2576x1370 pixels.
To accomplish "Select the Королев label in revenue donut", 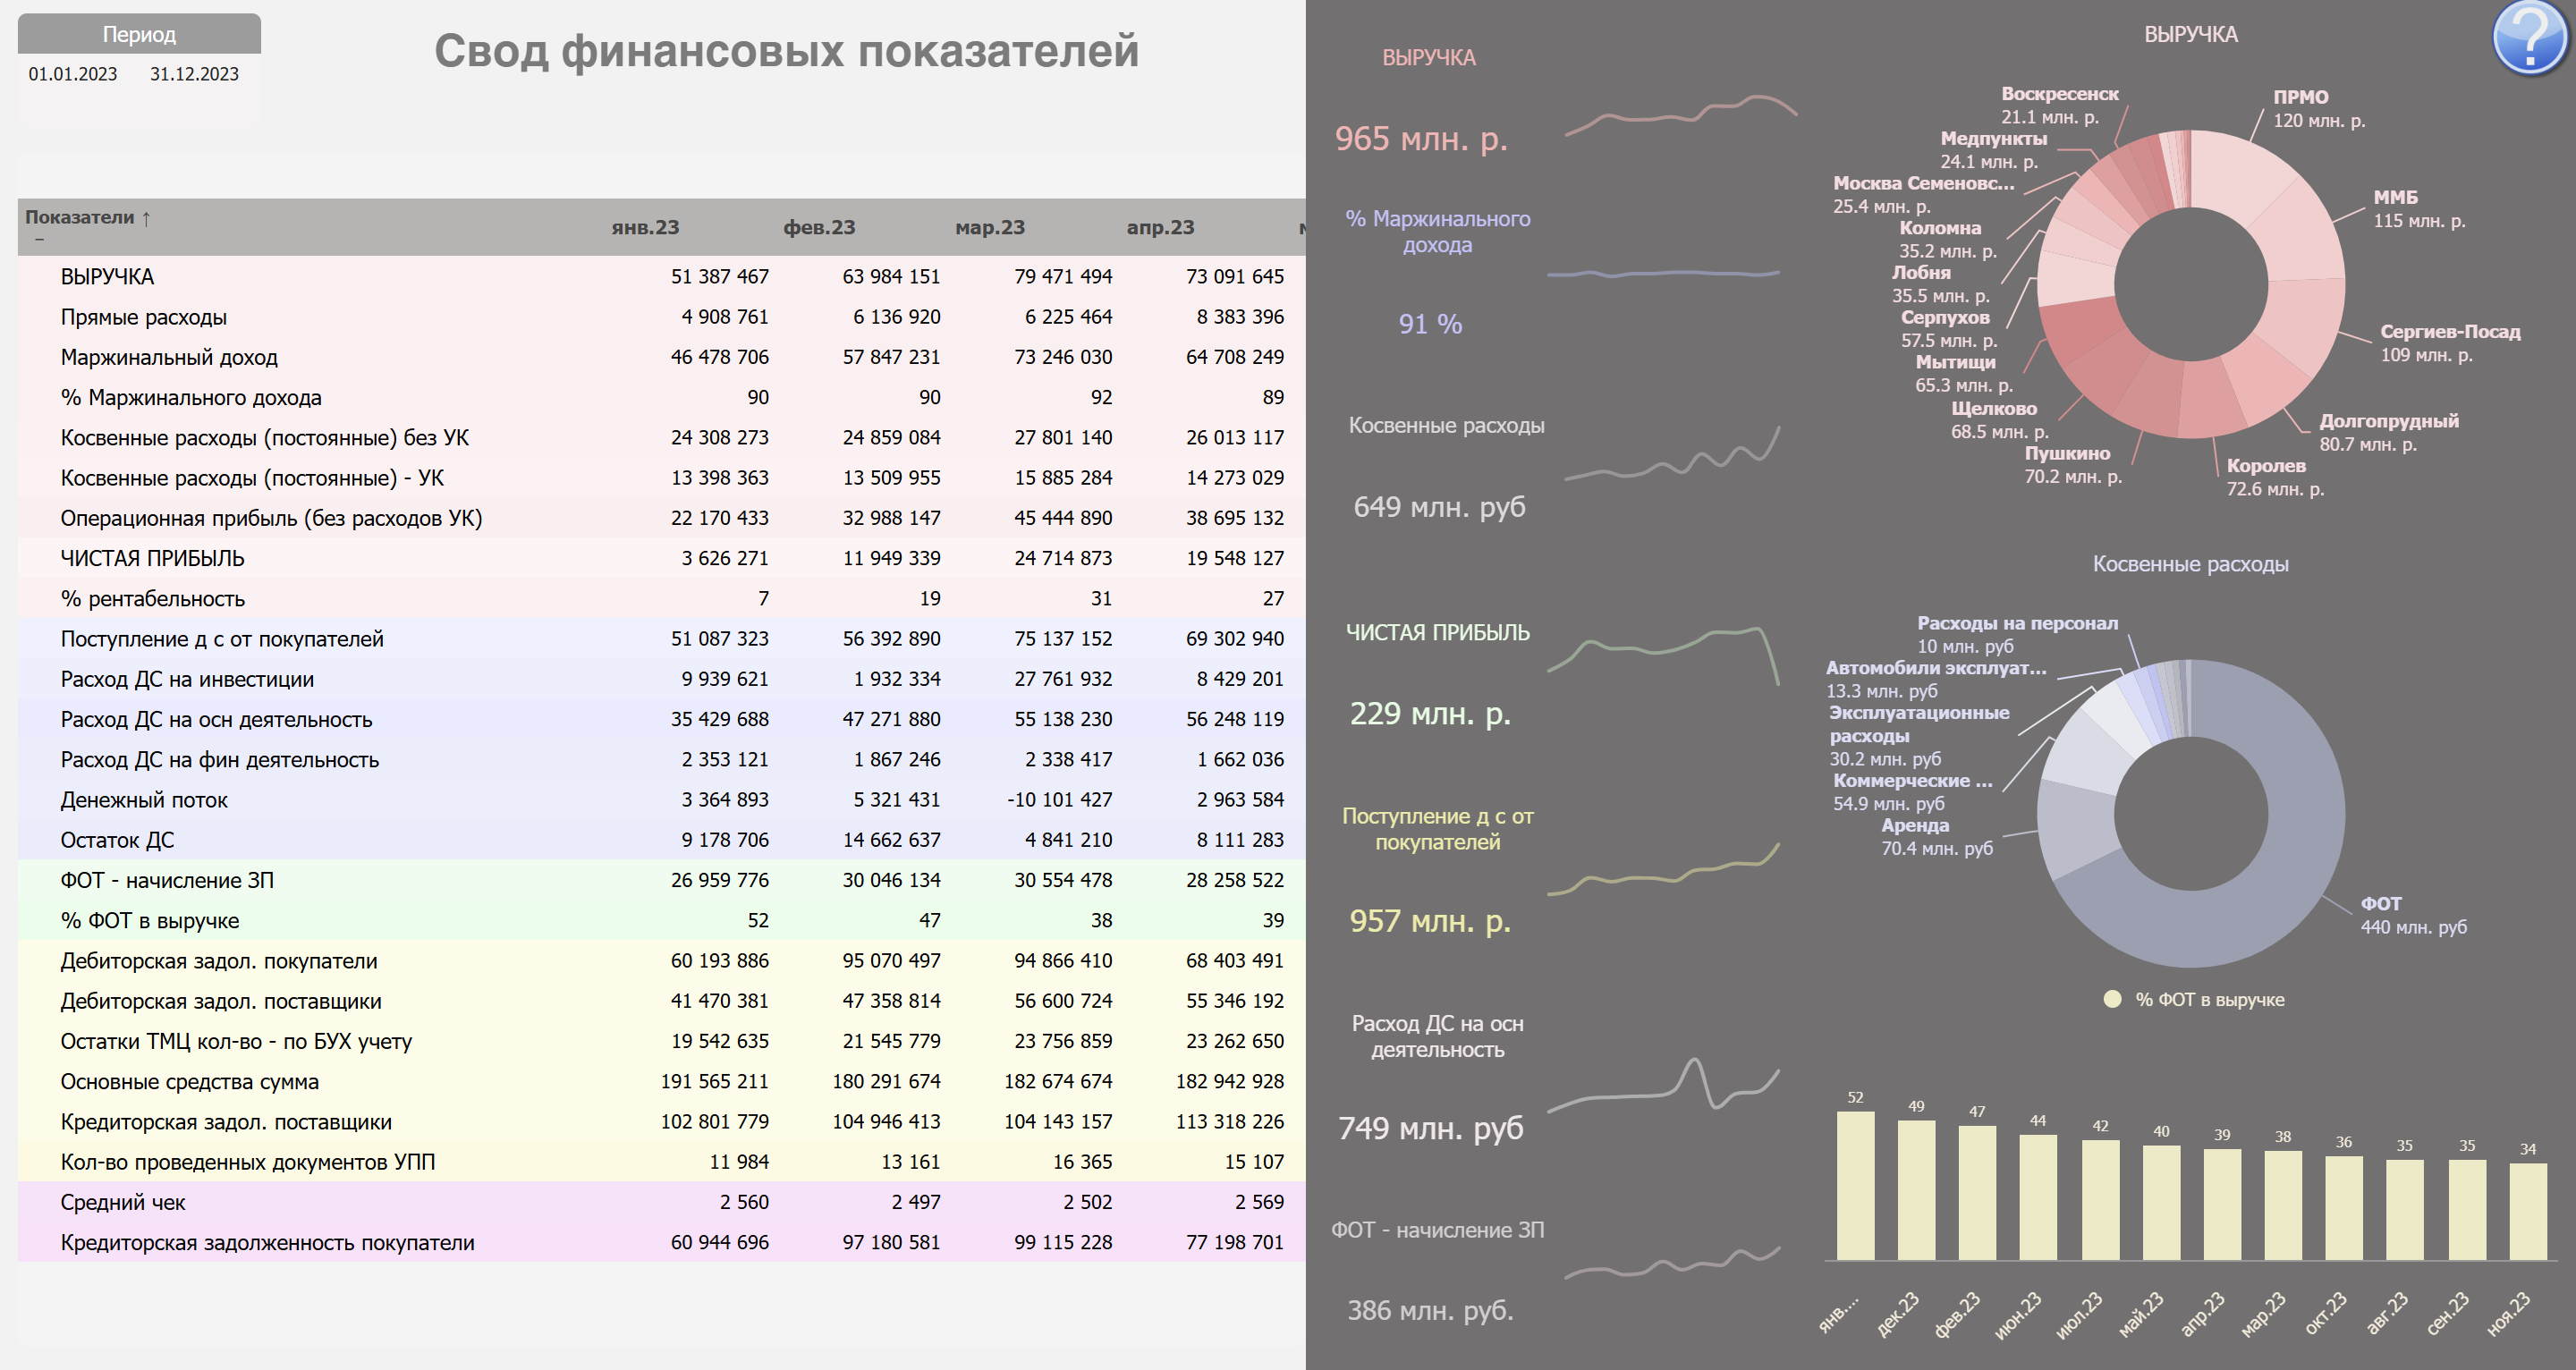I will 2274,477.
